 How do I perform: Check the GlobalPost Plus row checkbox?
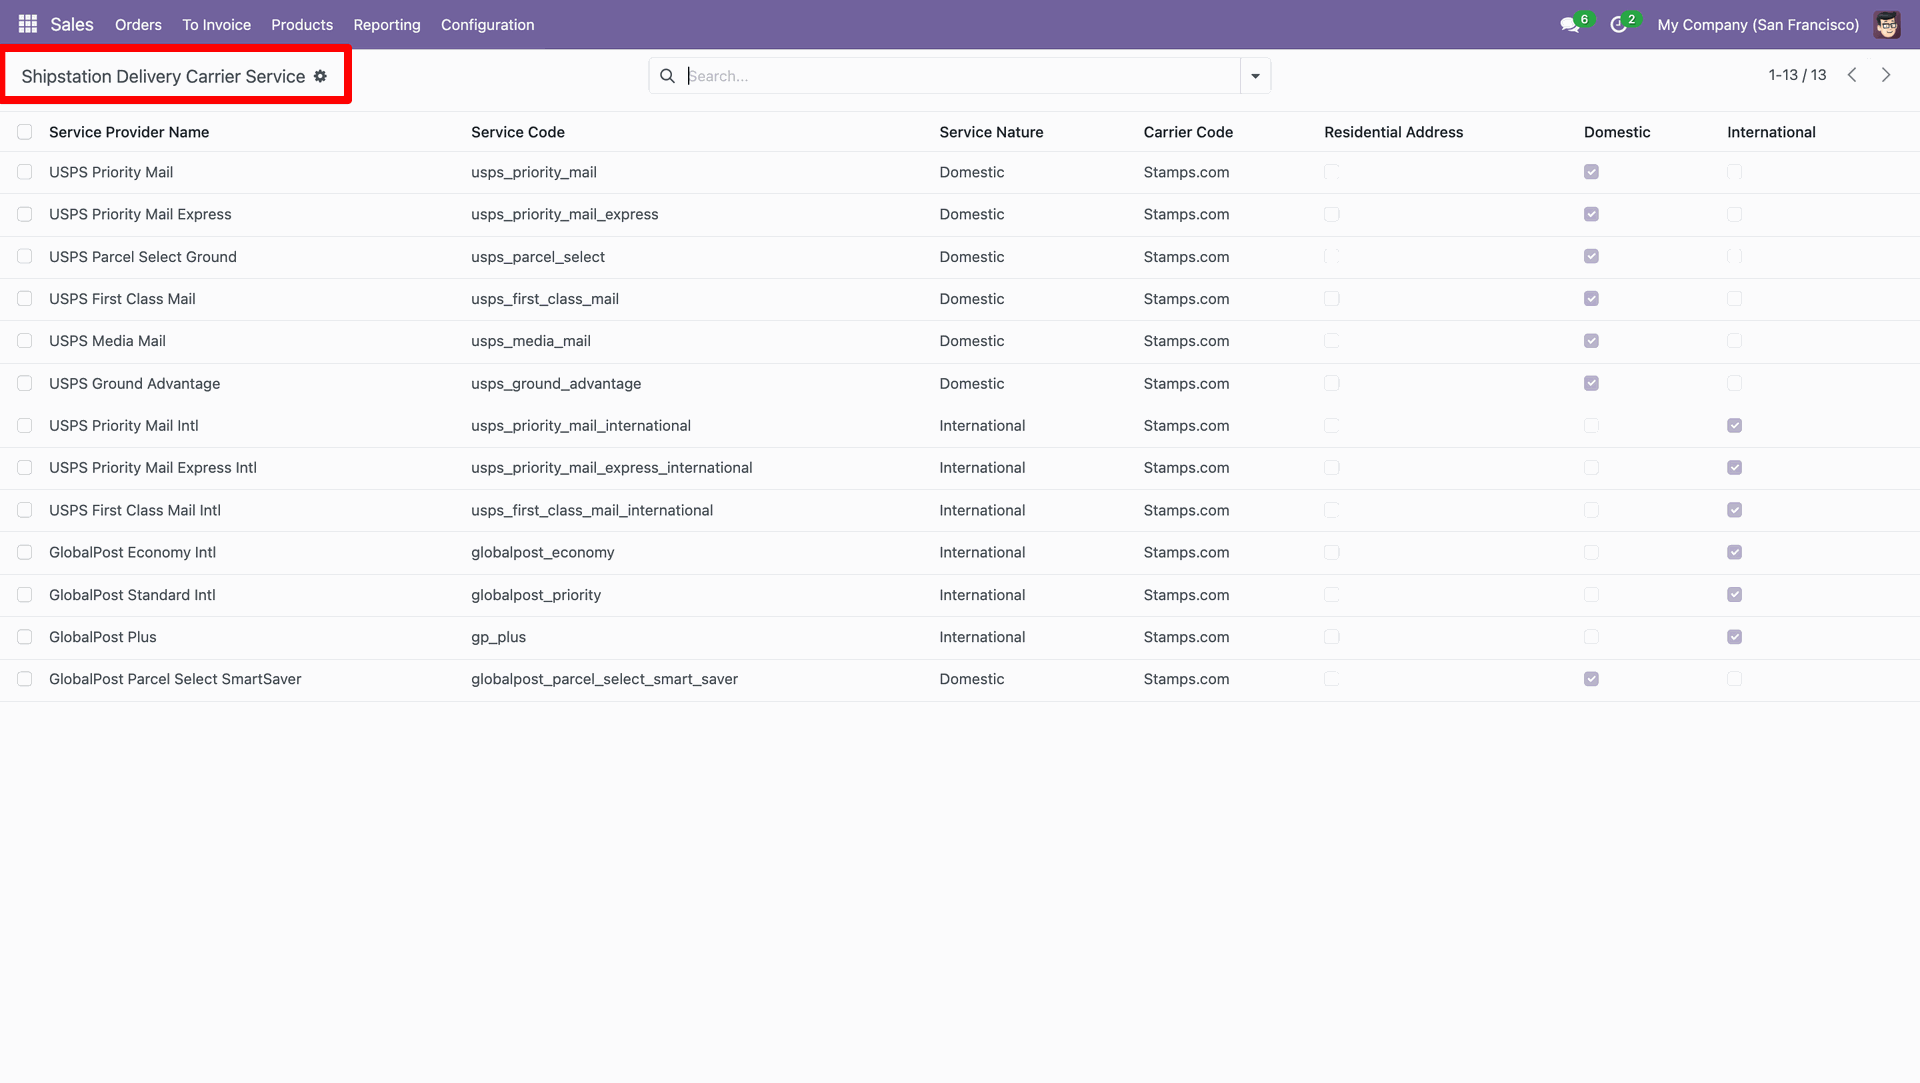[x=25, y=637]
